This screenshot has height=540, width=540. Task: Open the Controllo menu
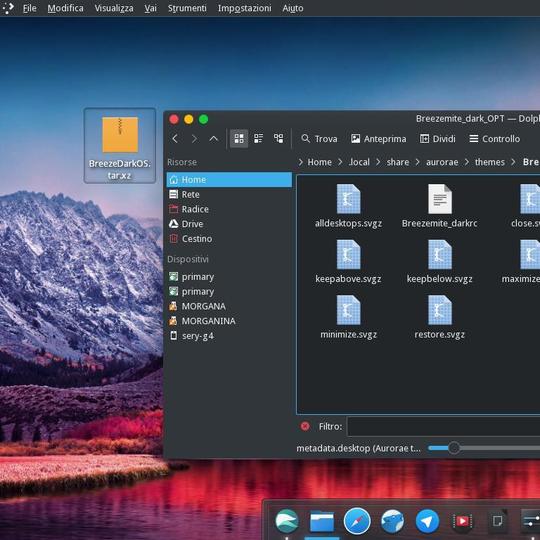point(495,139)
